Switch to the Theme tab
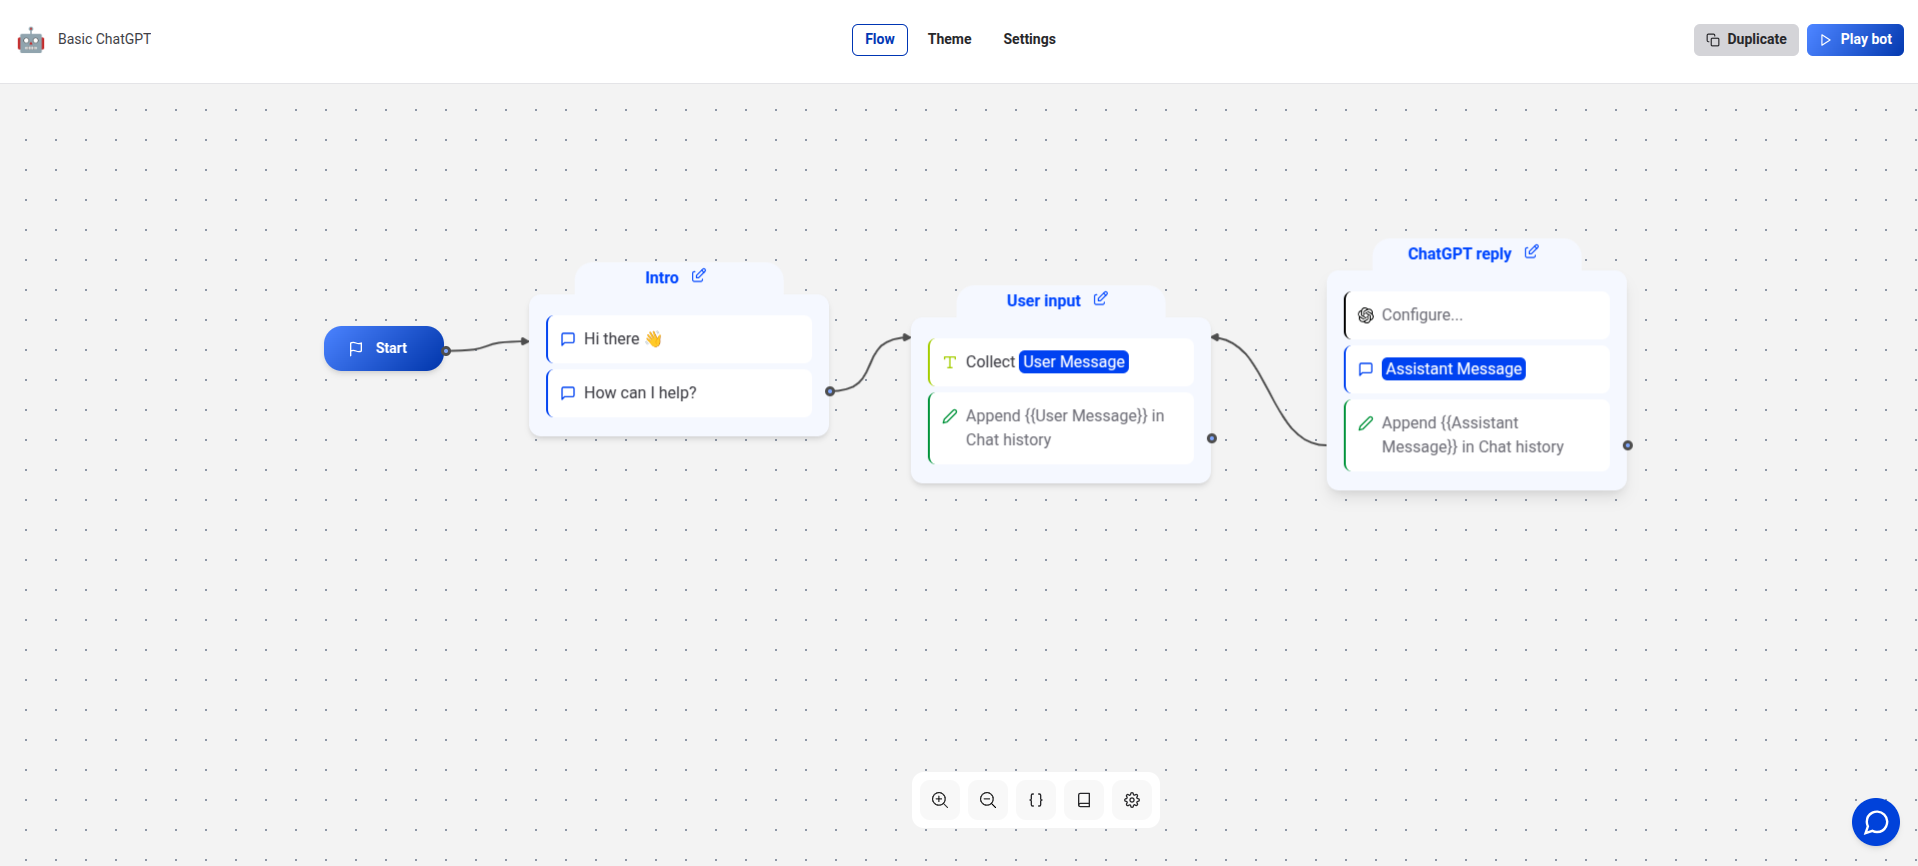Screen dimensions: 1918x866 (949, 39)
